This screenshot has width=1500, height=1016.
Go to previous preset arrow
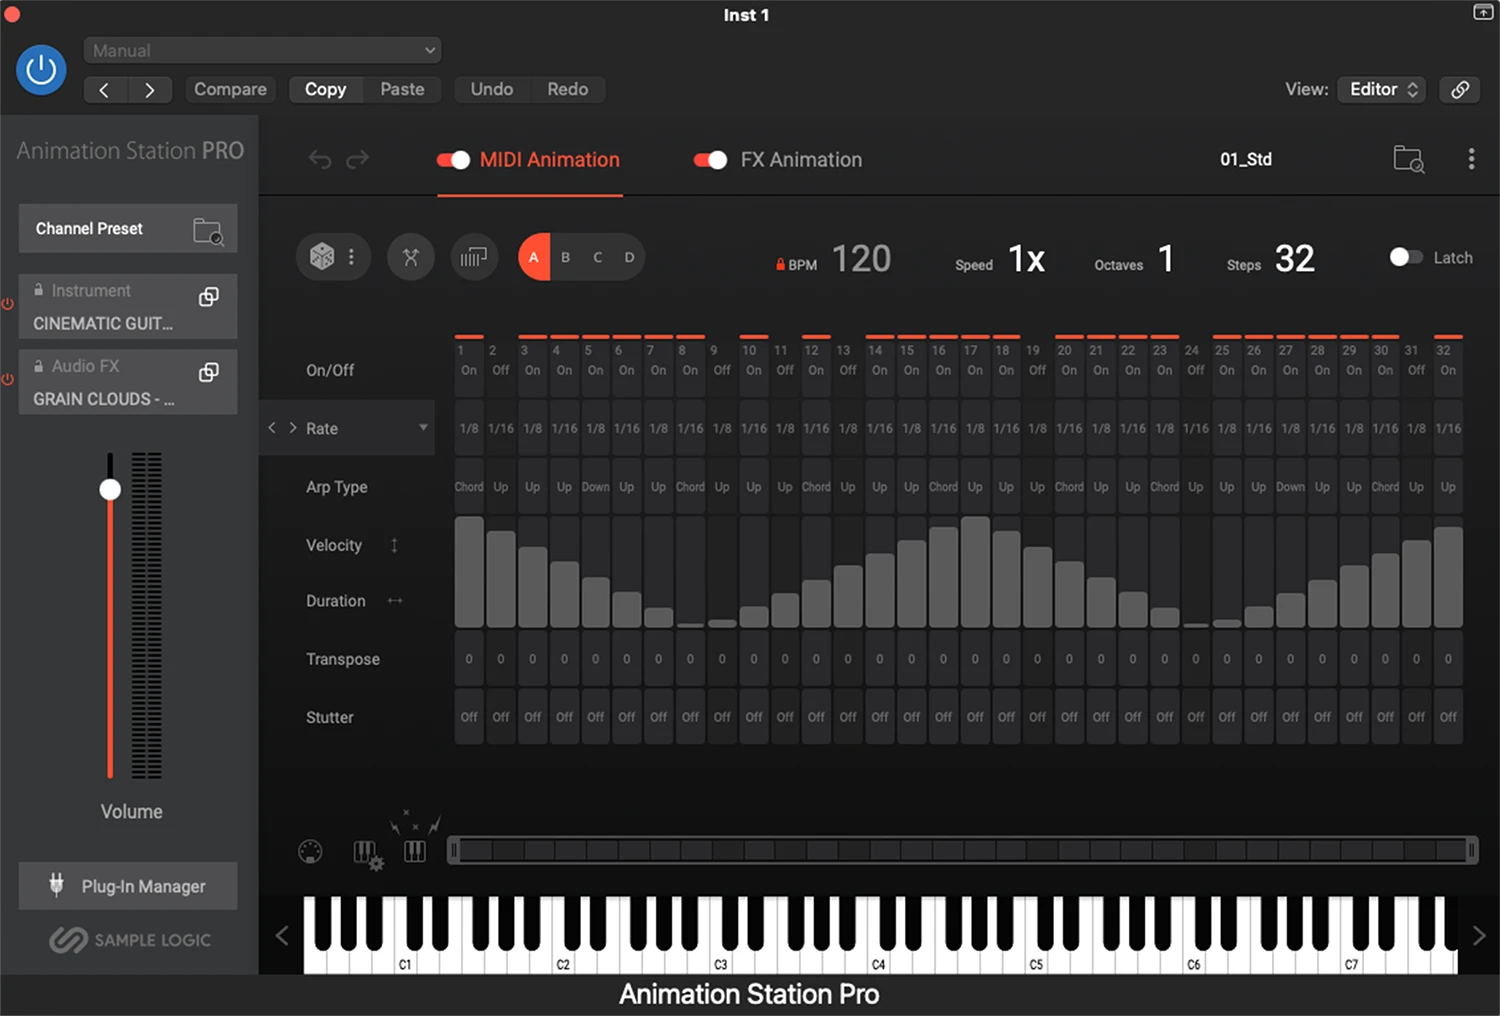[x=105, y=90]
